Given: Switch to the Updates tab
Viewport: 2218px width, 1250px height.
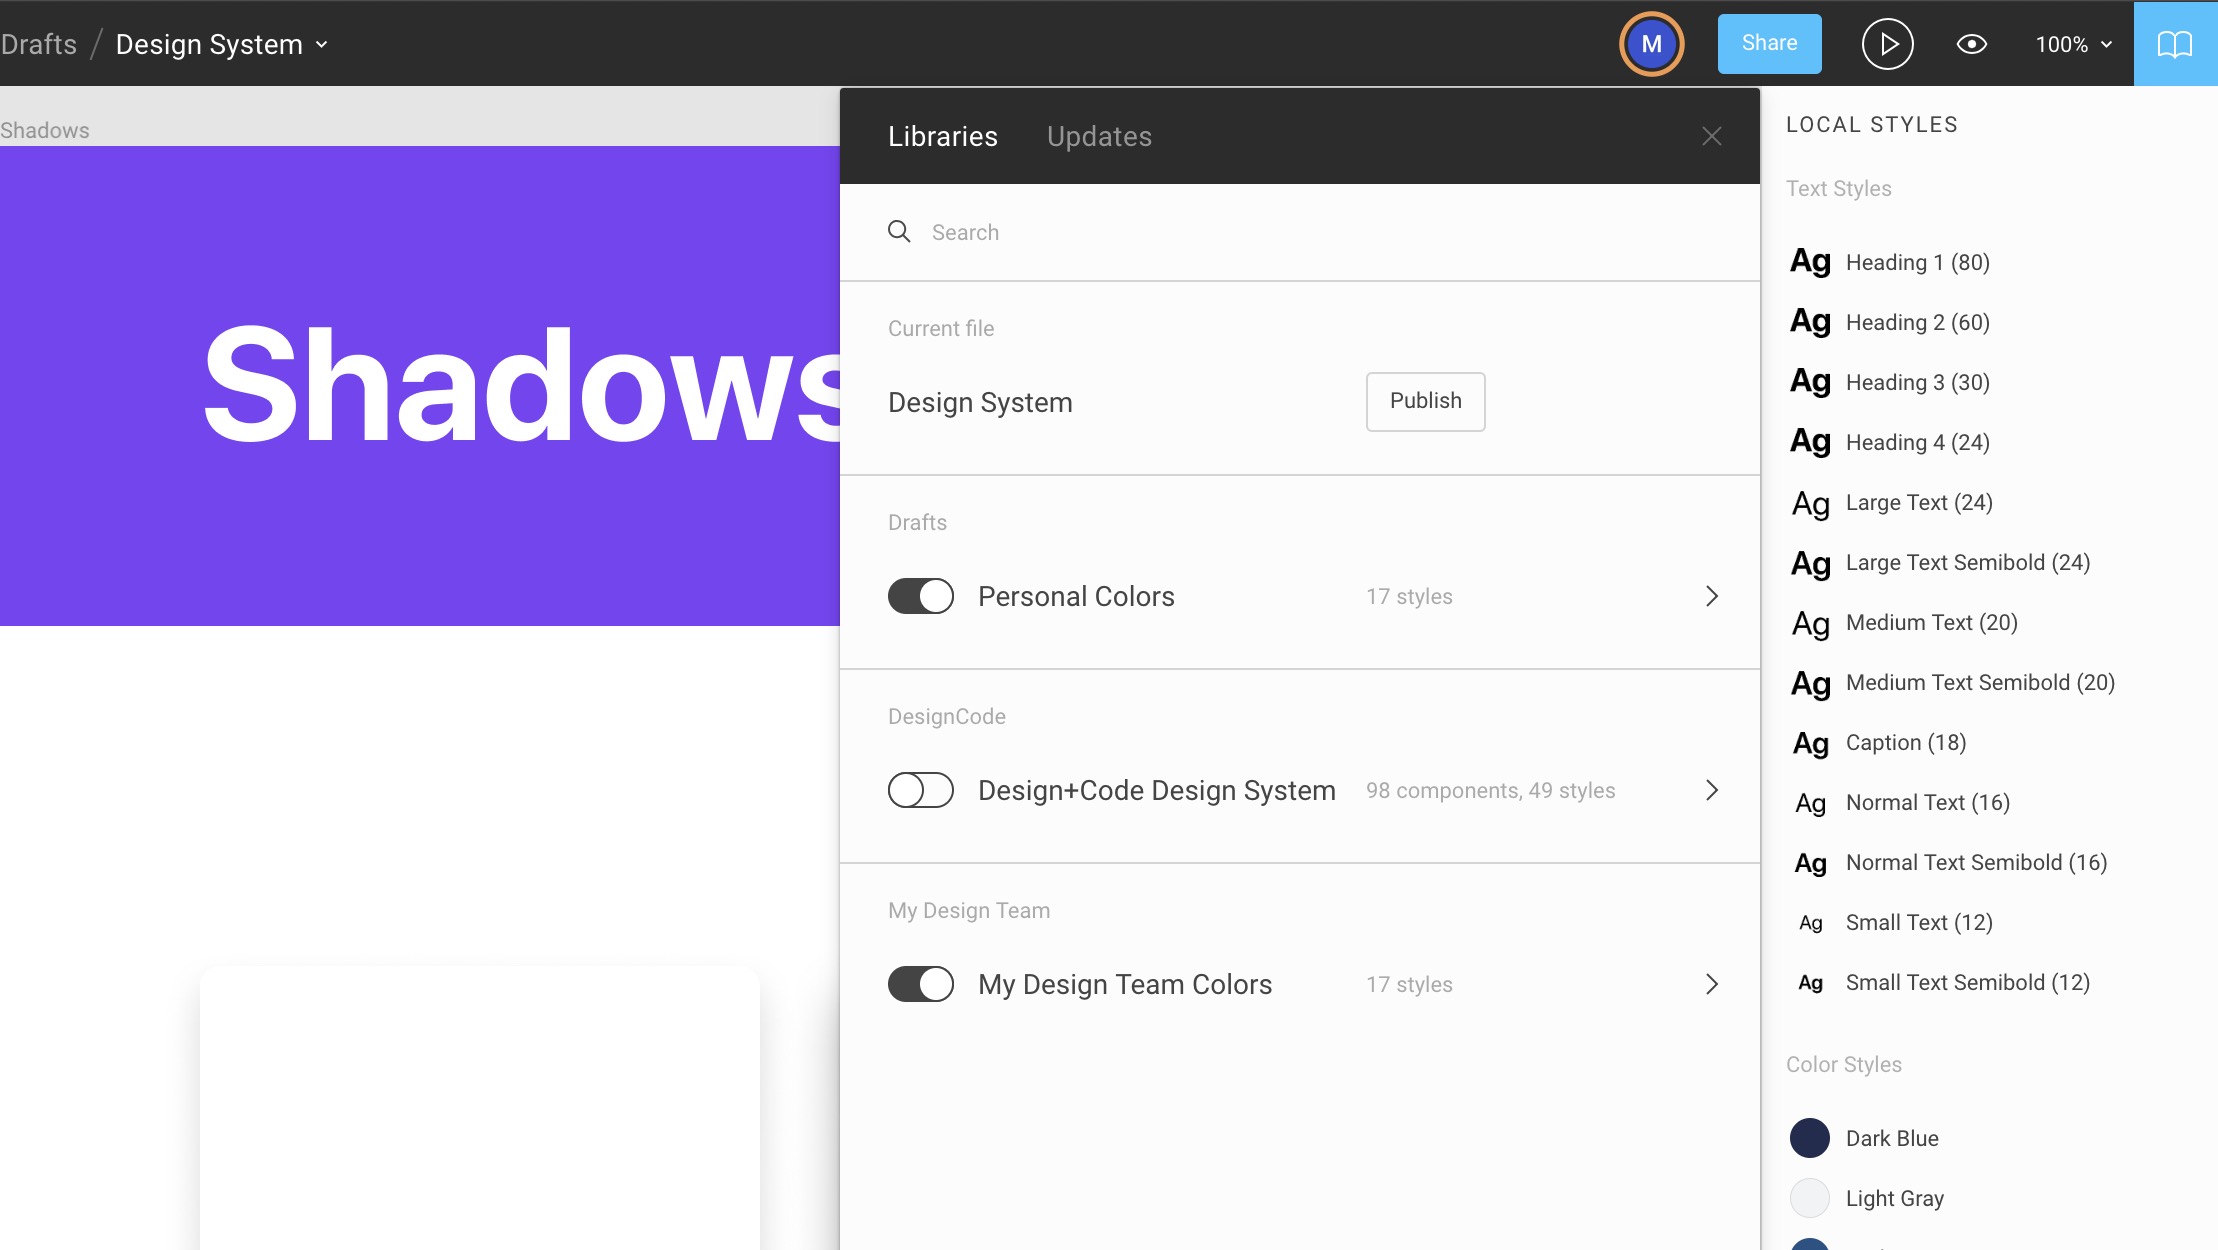Looking at the screenshot, I should click(x=1100, y=136).
